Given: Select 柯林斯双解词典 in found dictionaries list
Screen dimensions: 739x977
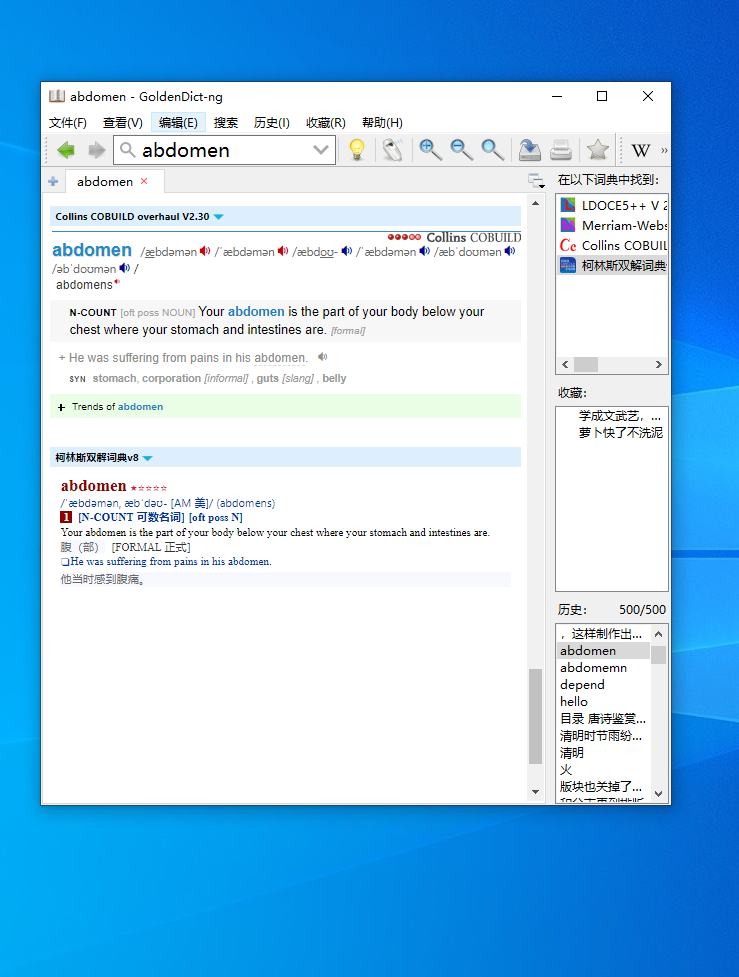Looking at the screenshot, I should pyautogui.click(x=613, y=265).
